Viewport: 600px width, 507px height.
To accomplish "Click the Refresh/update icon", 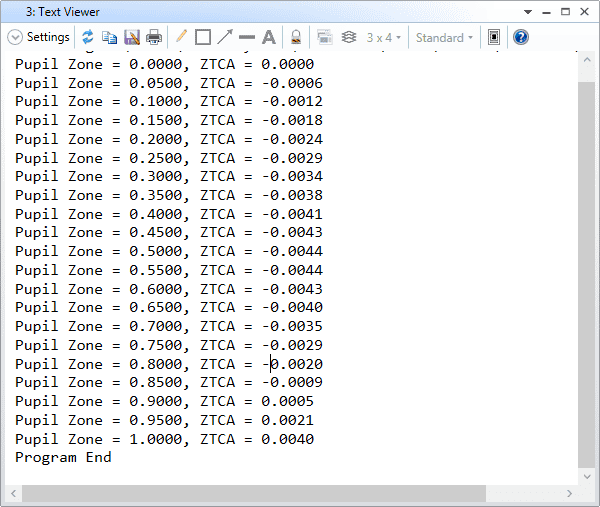I will click(88, 37).
